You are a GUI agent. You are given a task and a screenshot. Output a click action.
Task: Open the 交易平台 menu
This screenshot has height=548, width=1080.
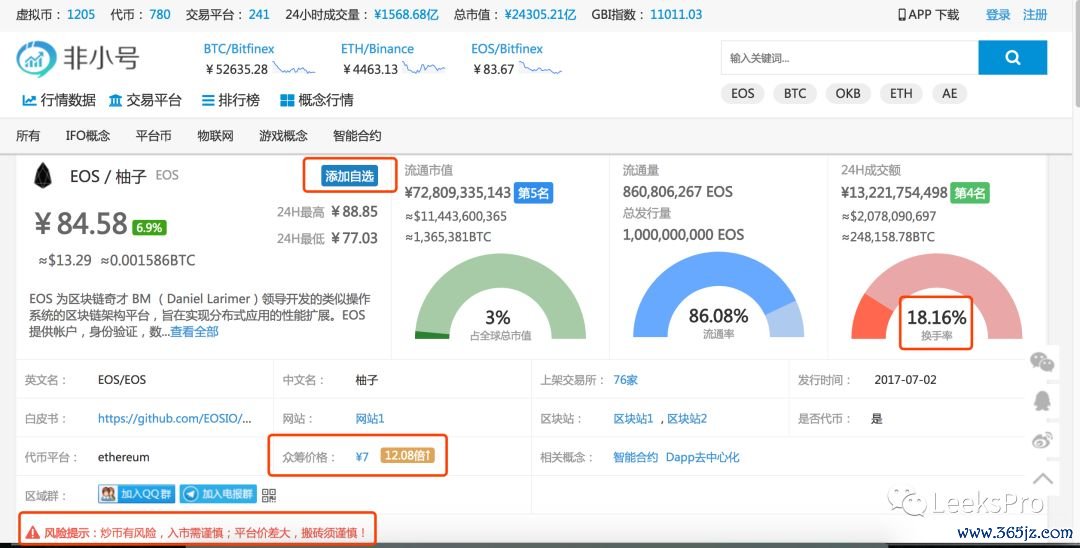(145, 101)
